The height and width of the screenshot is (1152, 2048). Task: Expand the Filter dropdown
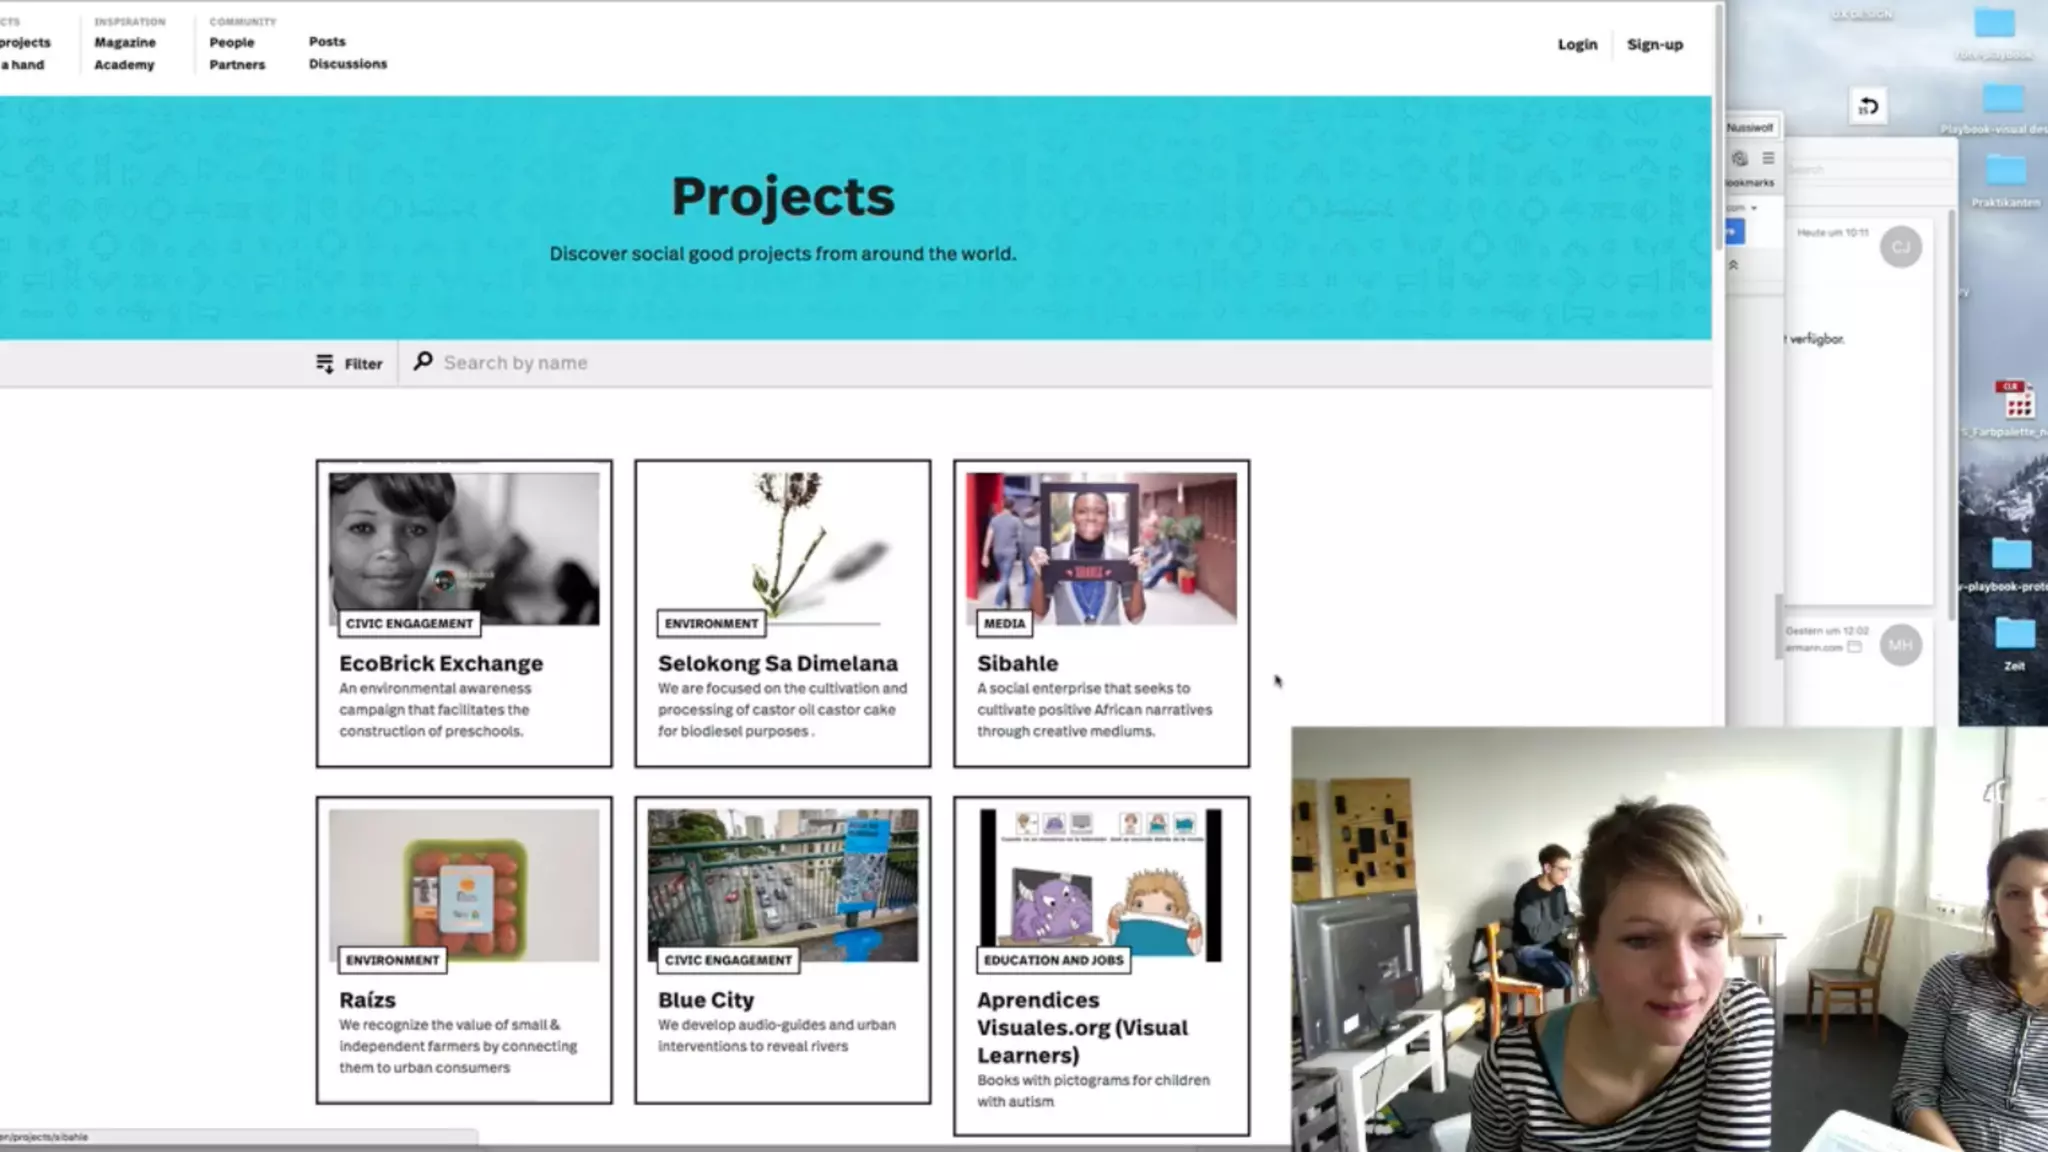coord(363,364)
